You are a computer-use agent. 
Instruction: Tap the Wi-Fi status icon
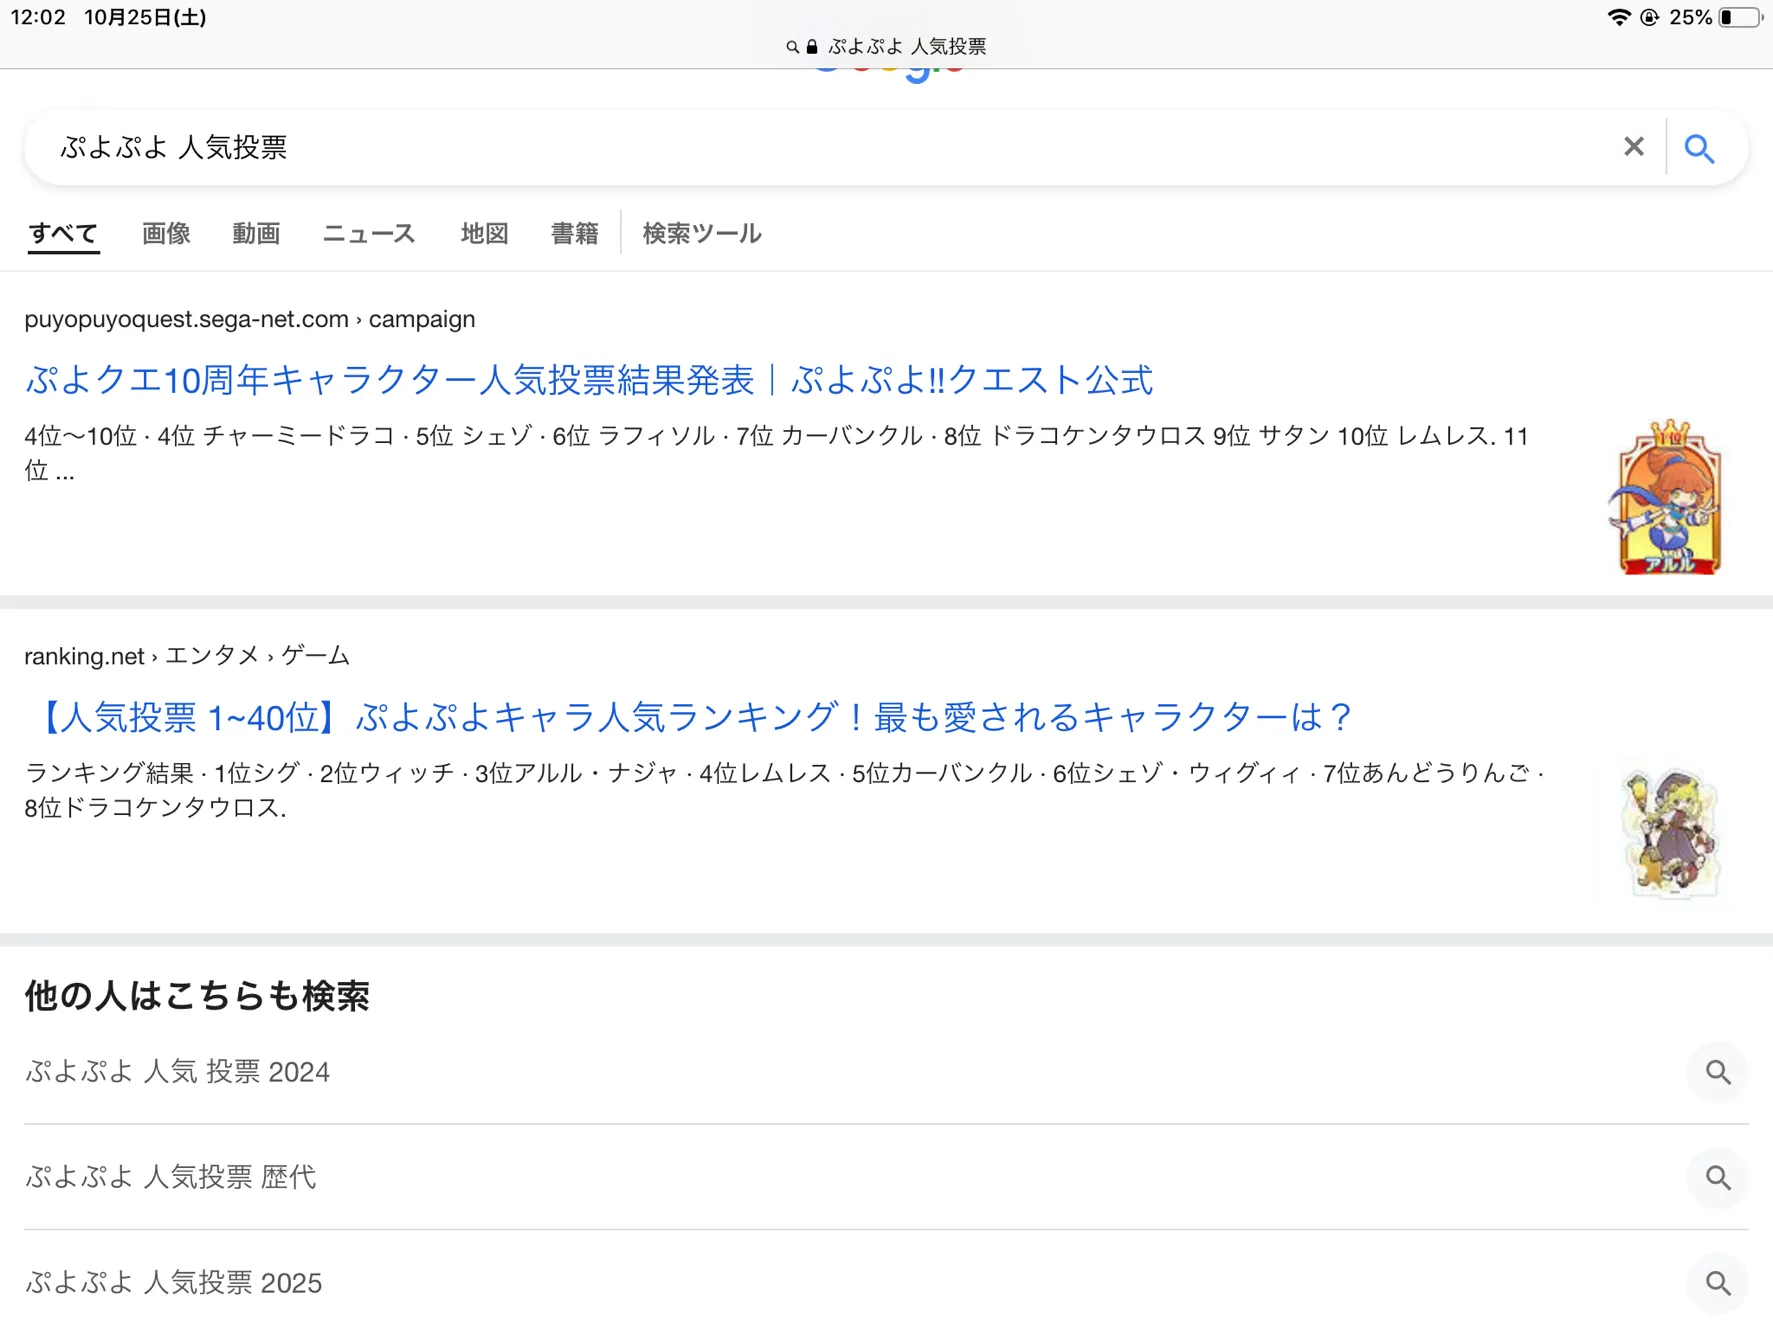(x=1618, y=17)
